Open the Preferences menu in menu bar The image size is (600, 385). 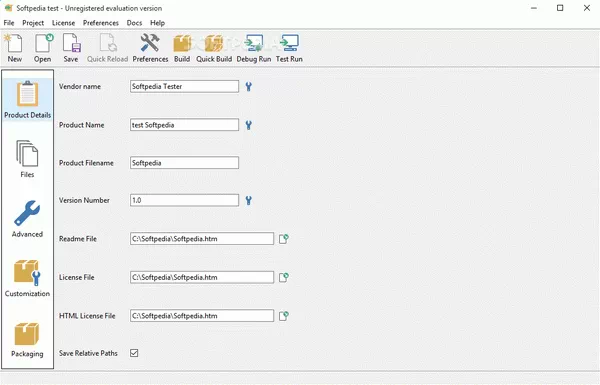click(x=101, y=23)
